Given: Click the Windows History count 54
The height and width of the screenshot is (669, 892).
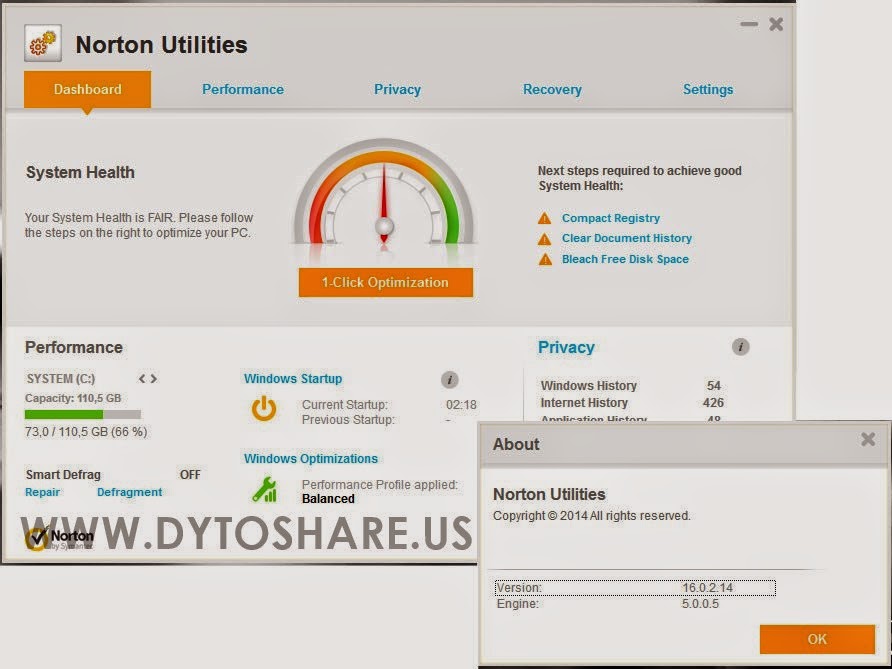Looking at the screenshot, I should (714, 386).
